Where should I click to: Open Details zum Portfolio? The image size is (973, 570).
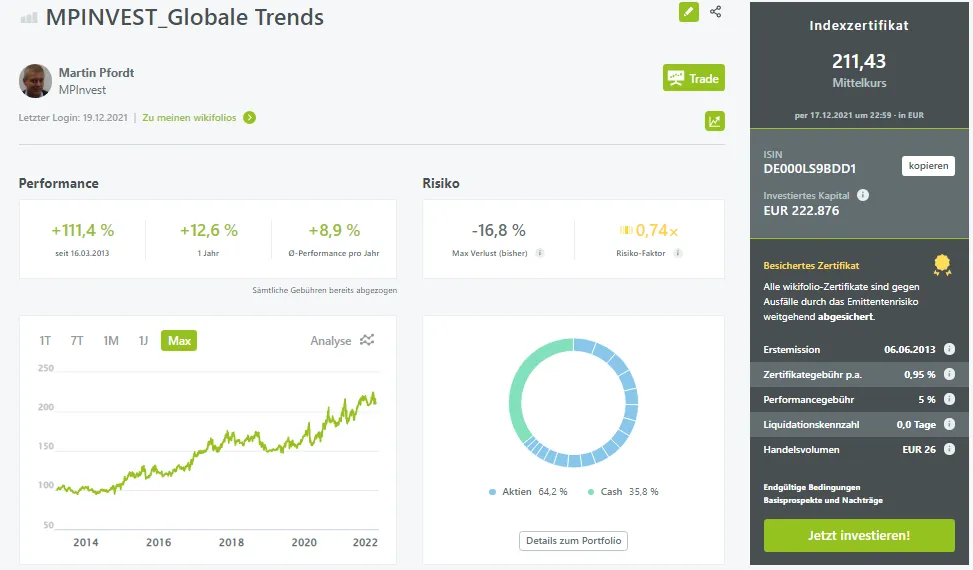(573, 541)
